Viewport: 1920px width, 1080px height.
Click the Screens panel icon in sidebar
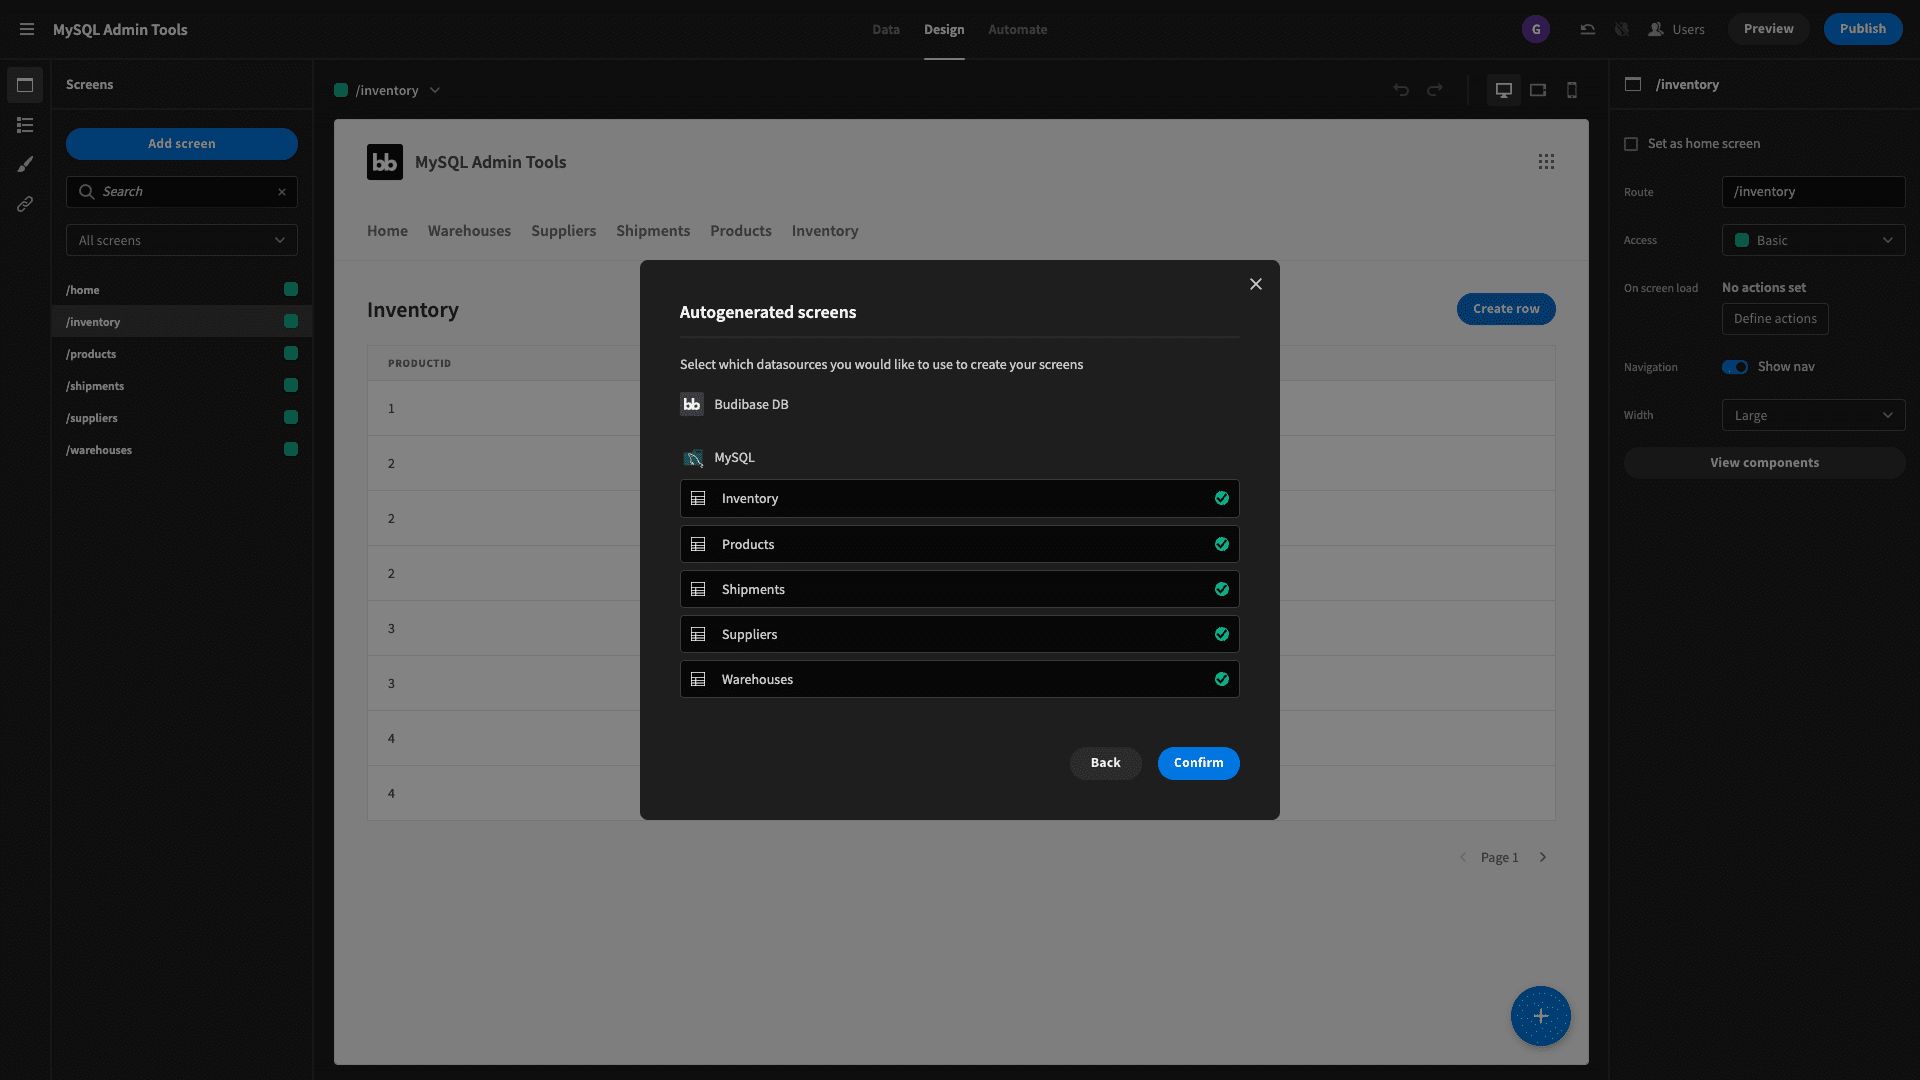pos(24,86)
